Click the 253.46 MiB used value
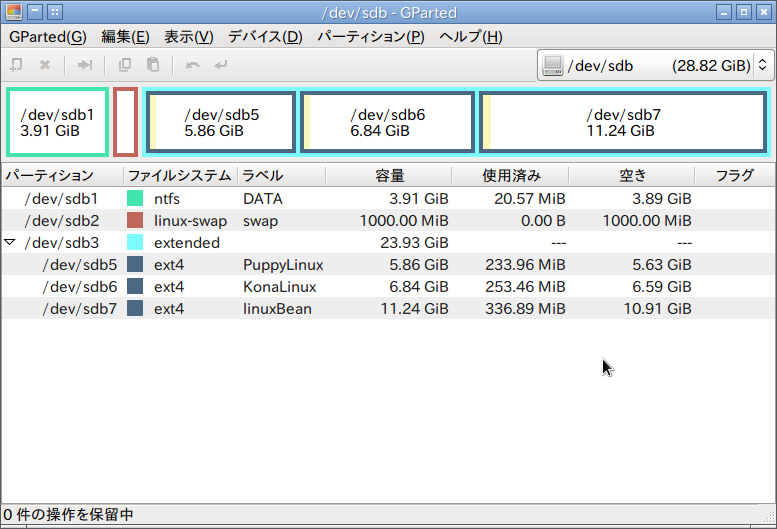Image resolution: width=777 pixels, height=529 pixels. click(x=525, y=286)
